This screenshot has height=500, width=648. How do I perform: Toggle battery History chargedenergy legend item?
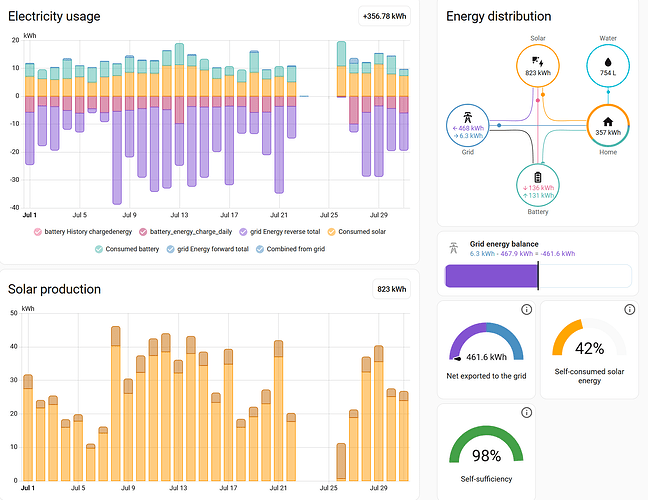(83, 232)
